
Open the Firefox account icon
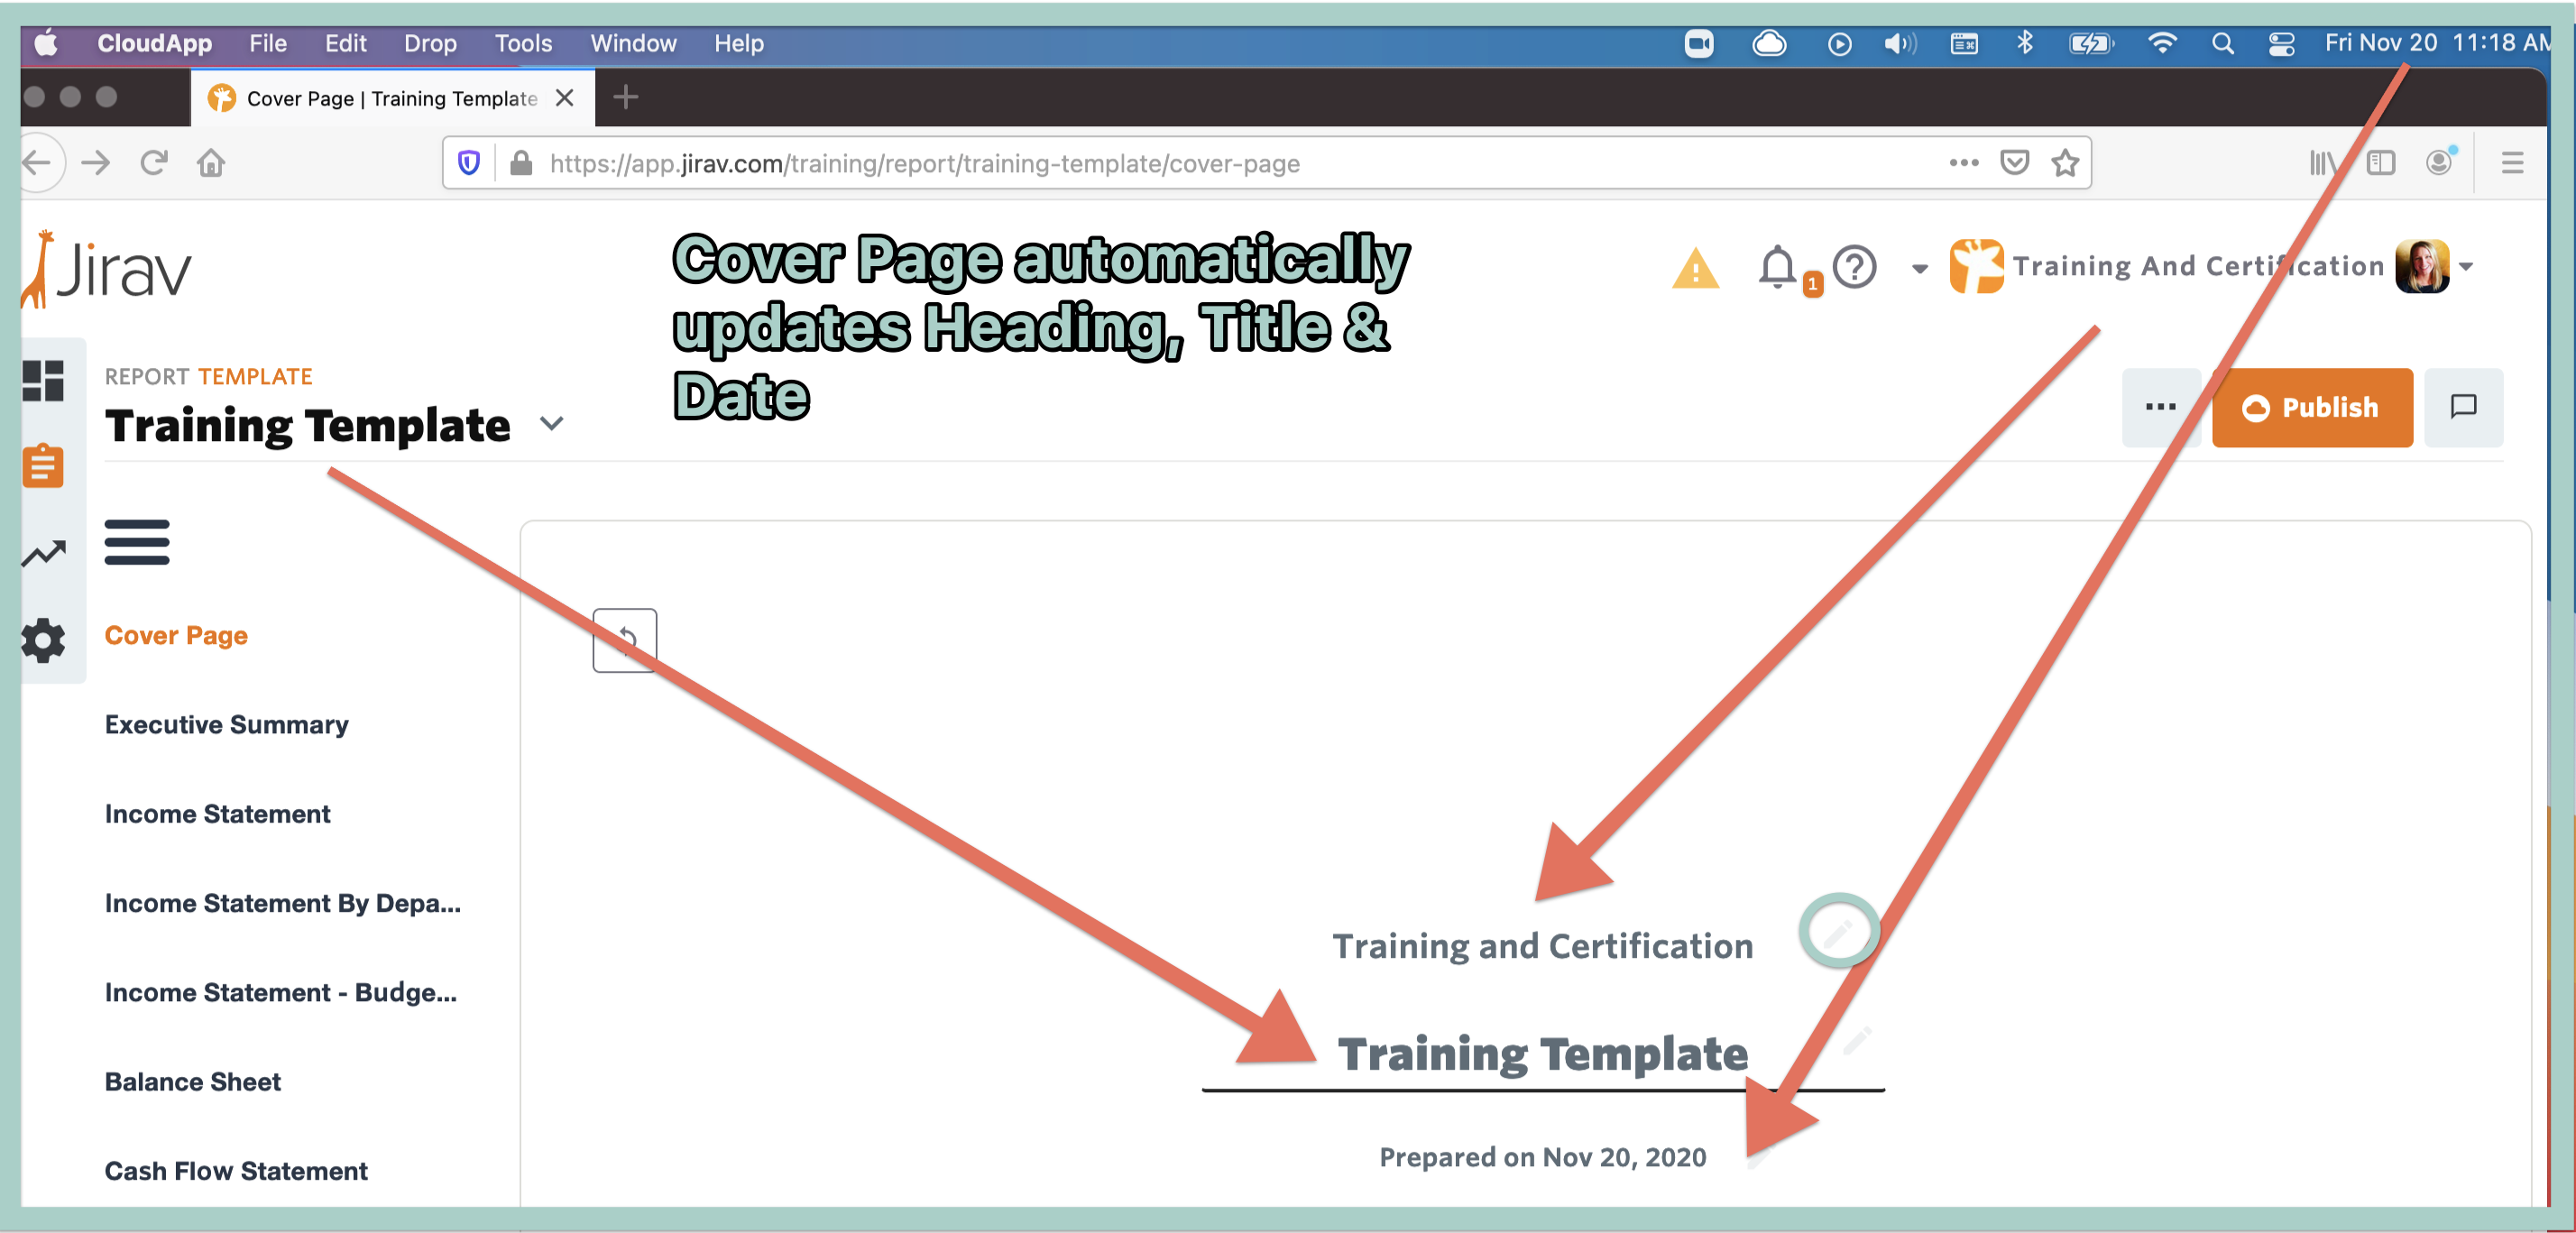click(x=2440, y=161)
